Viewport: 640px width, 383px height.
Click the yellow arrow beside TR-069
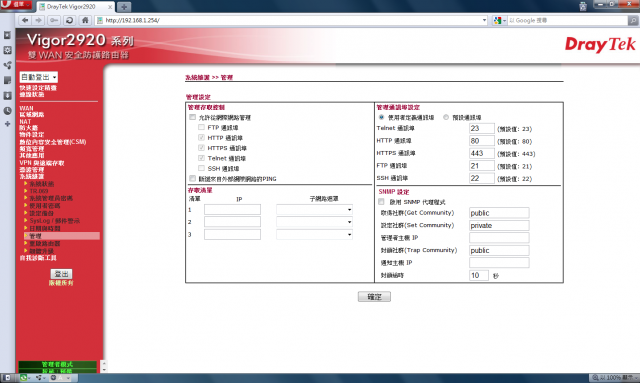(26, 191)
